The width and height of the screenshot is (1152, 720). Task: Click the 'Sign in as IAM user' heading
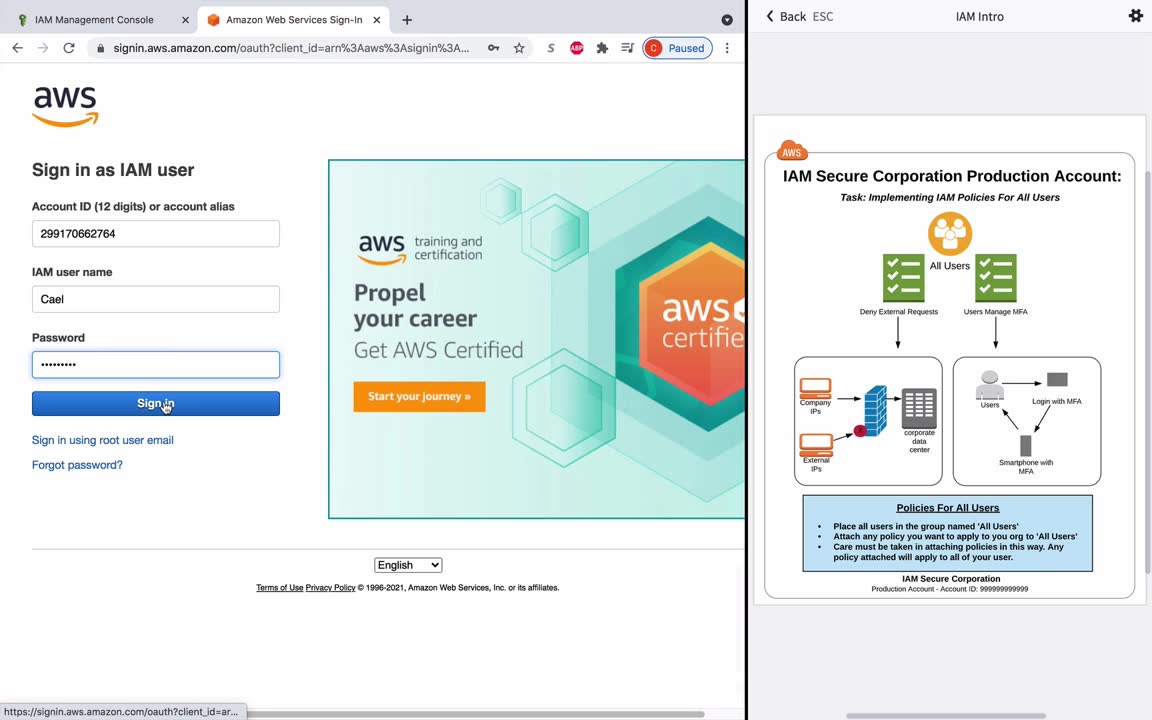pyautogui.click(x=112, y=170)
